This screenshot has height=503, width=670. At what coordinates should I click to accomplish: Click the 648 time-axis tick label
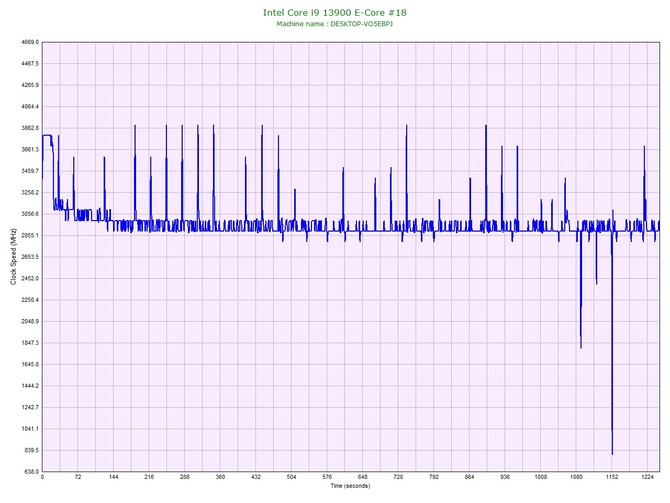[x=363, y=477]
